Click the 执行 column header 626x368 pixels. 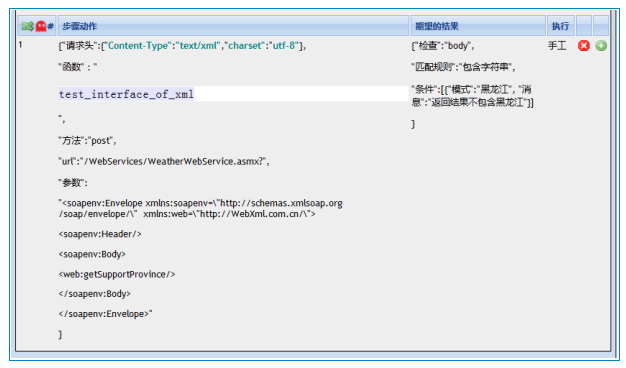(560, 26)
